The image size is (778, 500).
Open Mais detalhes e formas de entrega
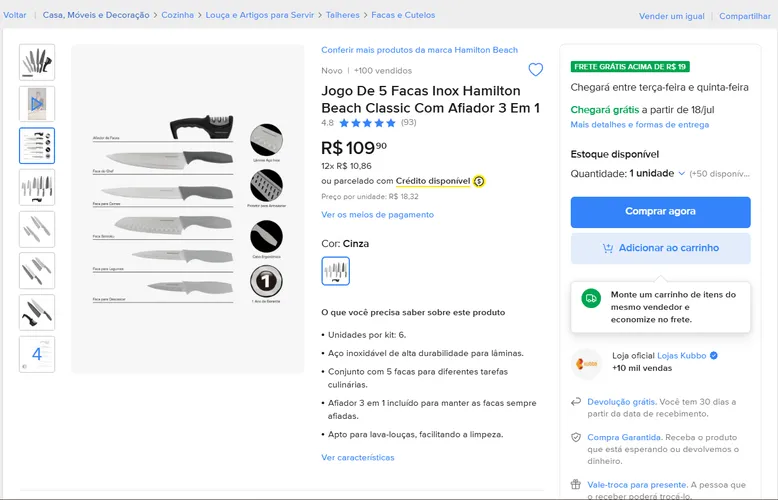pos(640,125)
